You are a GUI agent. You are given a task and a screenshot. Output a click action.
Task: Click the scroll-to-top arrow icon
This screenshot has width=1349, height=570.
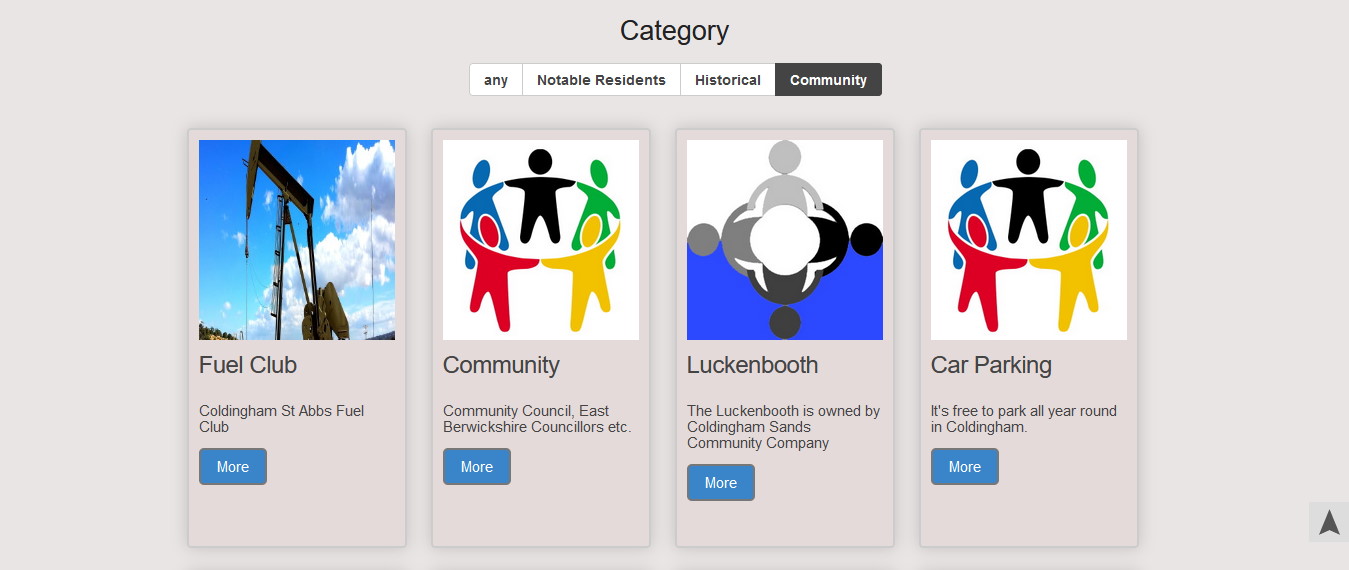pos(1328,522)
